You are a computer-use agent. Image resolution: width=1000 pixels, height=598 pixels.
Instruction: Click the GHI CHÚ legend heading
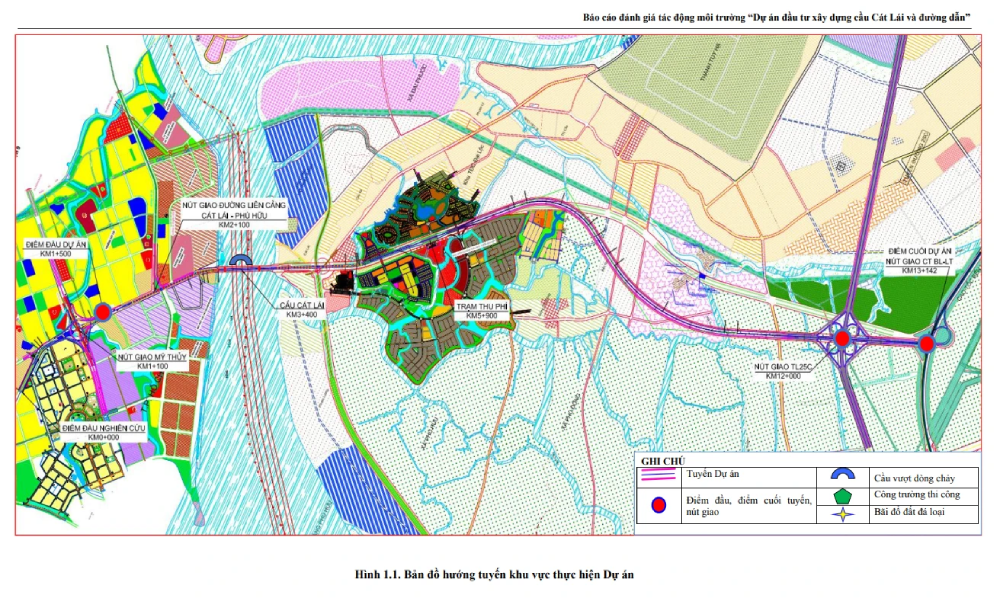661,461
